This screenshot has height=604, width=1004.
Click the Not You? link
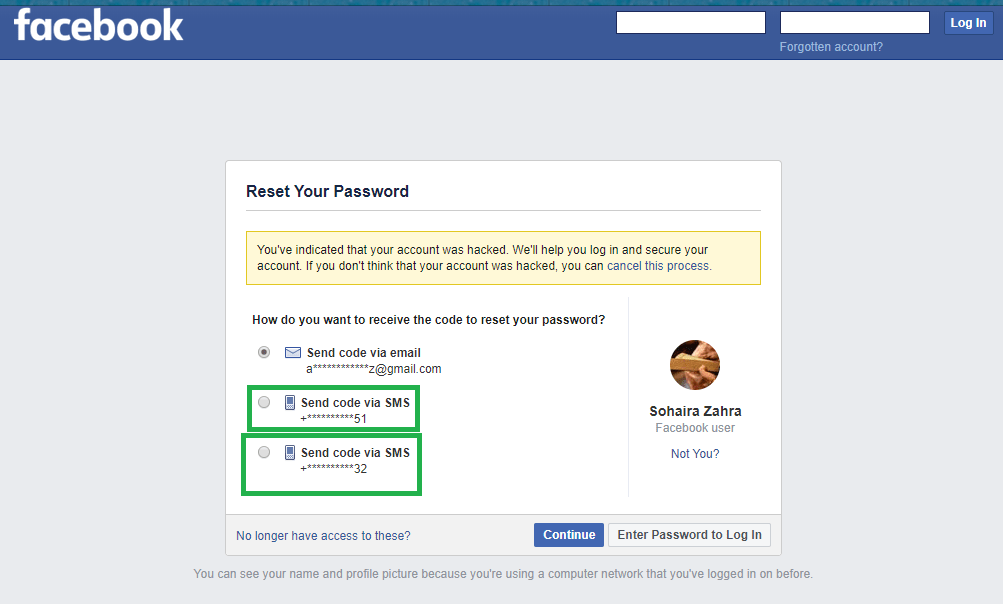point(695,453)
